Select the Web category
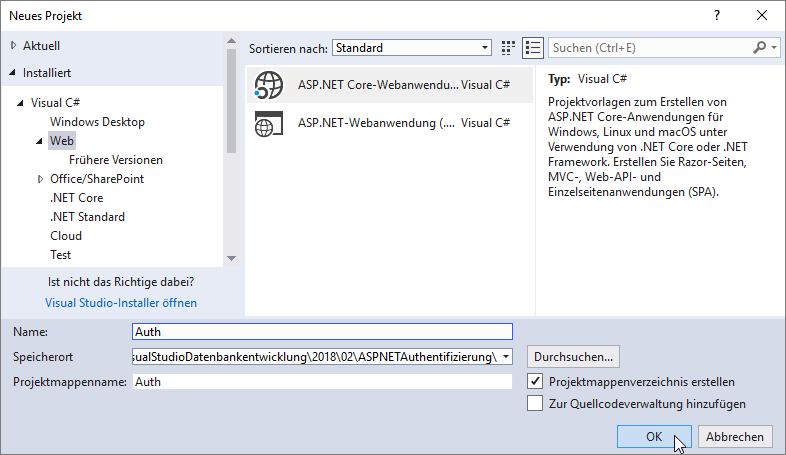This screenshot has width=786, height=455. tap(62, 141)
